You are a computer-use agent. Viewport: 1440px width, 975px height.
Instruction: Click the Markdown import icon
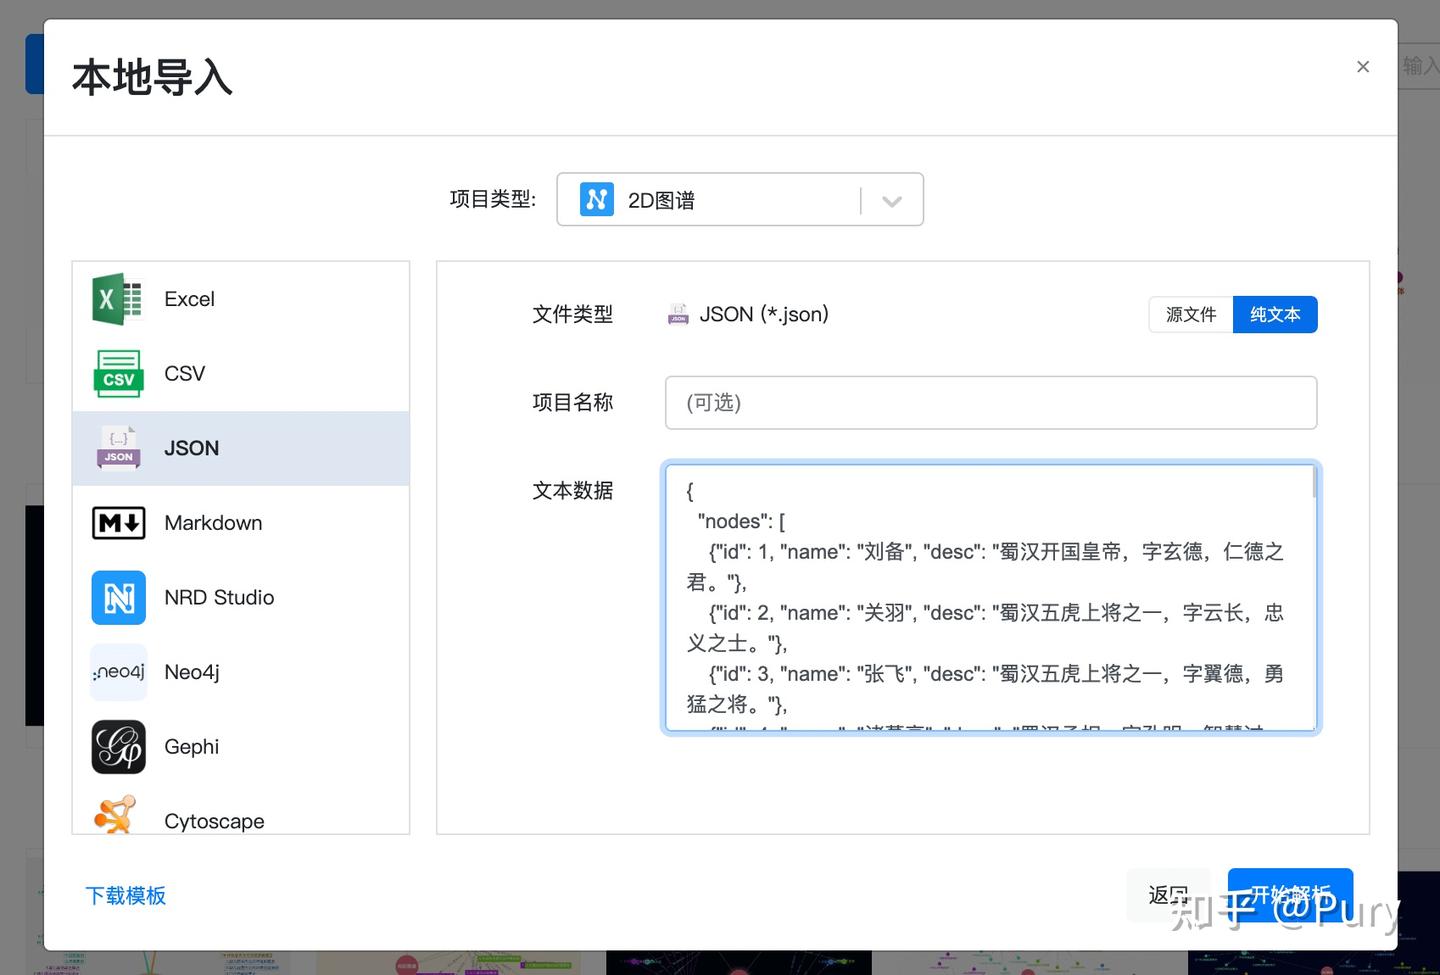click(x=117, y=522)
